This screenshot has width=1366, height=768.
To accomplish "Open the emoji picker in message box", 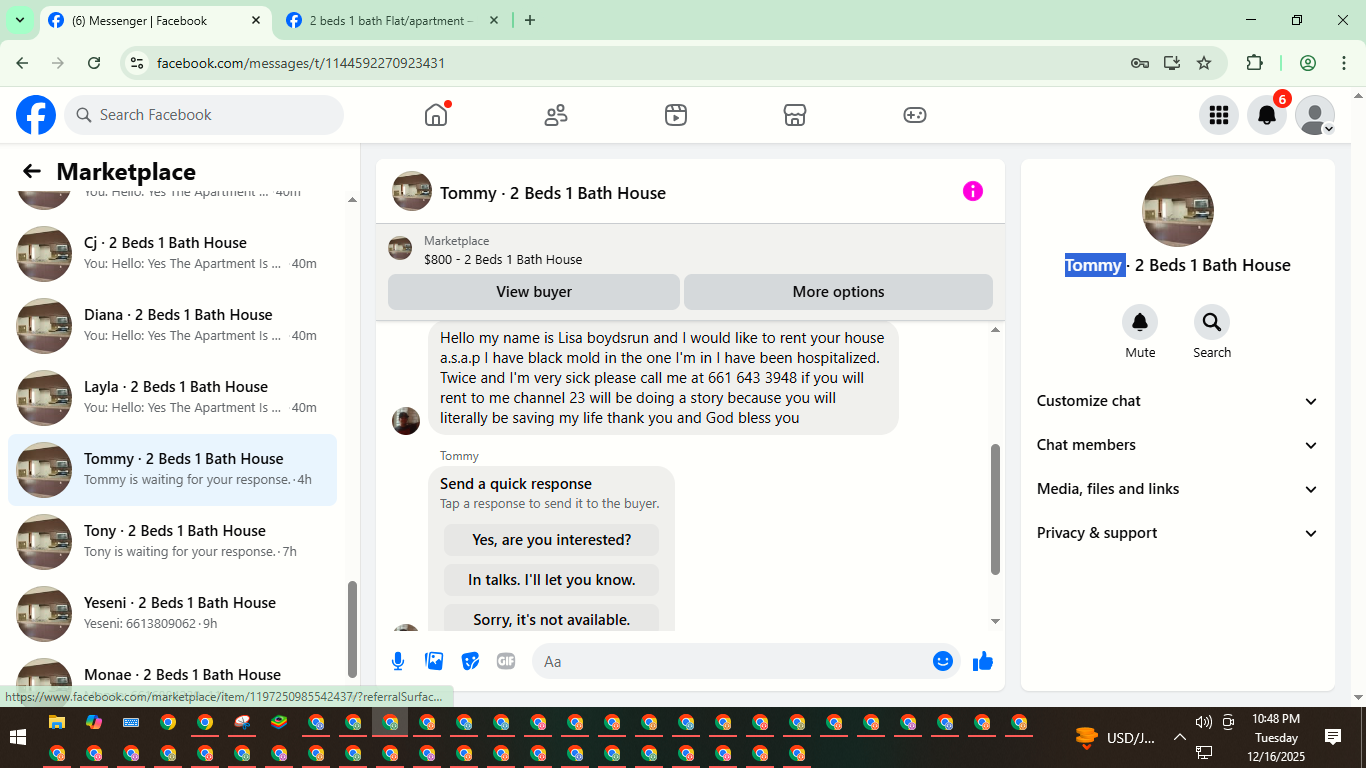I will 943,661.
